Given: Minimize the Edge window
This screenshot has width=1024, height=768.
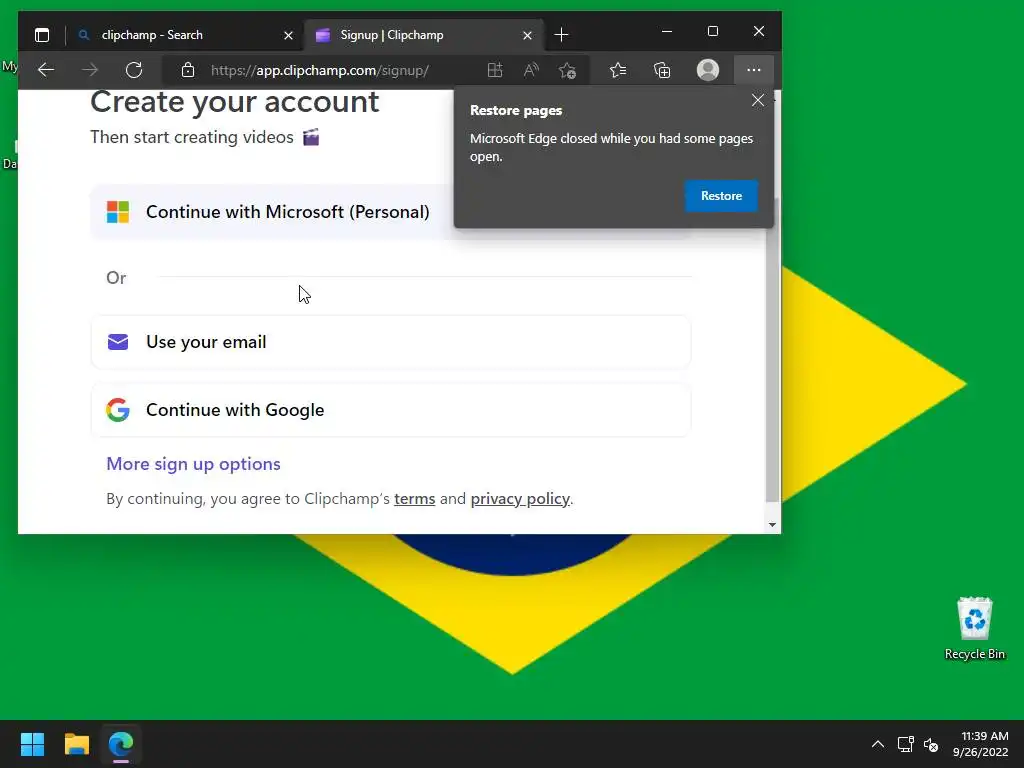Looking at the screenshot, I should [667, 31].
